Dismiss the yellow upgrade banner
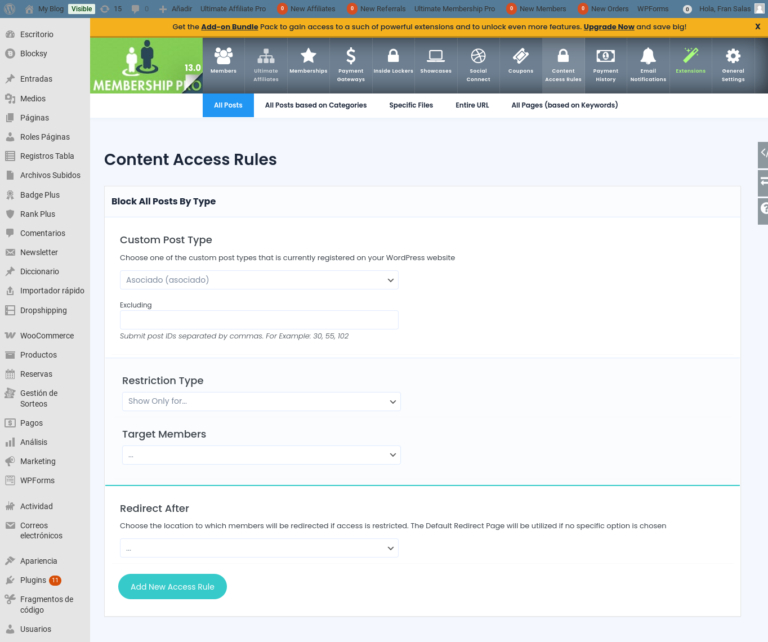 (758, 27)
